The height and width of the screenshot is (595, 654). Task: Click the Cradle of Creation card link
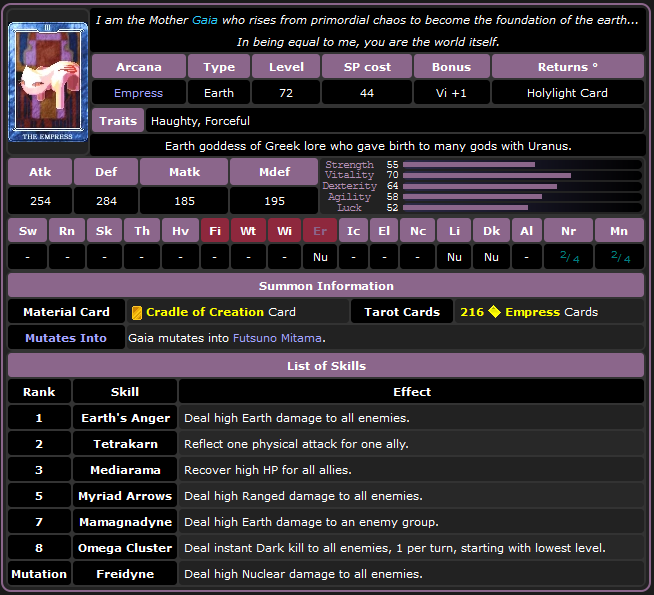(x=205, y=312)
